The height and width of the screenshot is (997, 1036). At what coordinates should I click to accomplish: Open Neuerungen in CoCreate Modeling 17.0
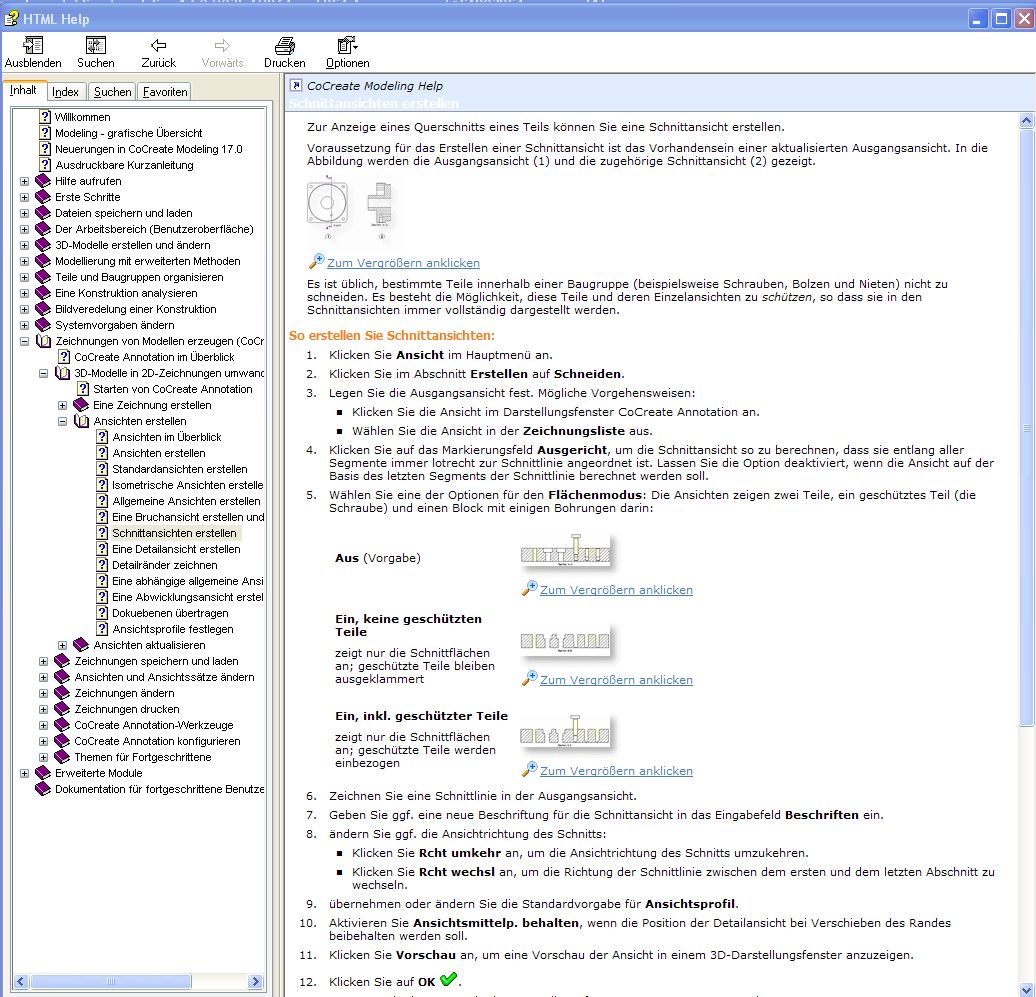(x=149, y=149)
